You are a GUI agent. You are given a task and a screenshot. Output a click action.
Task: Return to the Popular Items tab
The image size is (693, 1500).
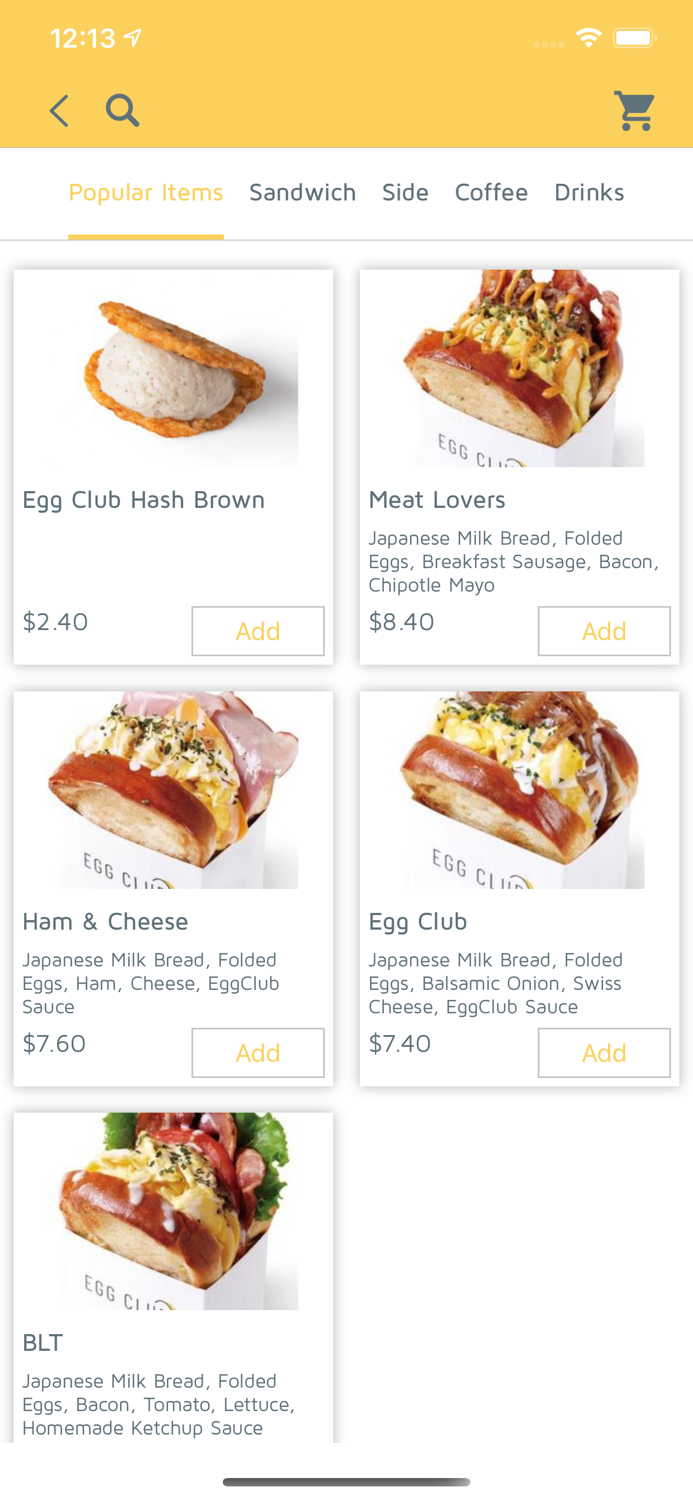click(146, 192)
